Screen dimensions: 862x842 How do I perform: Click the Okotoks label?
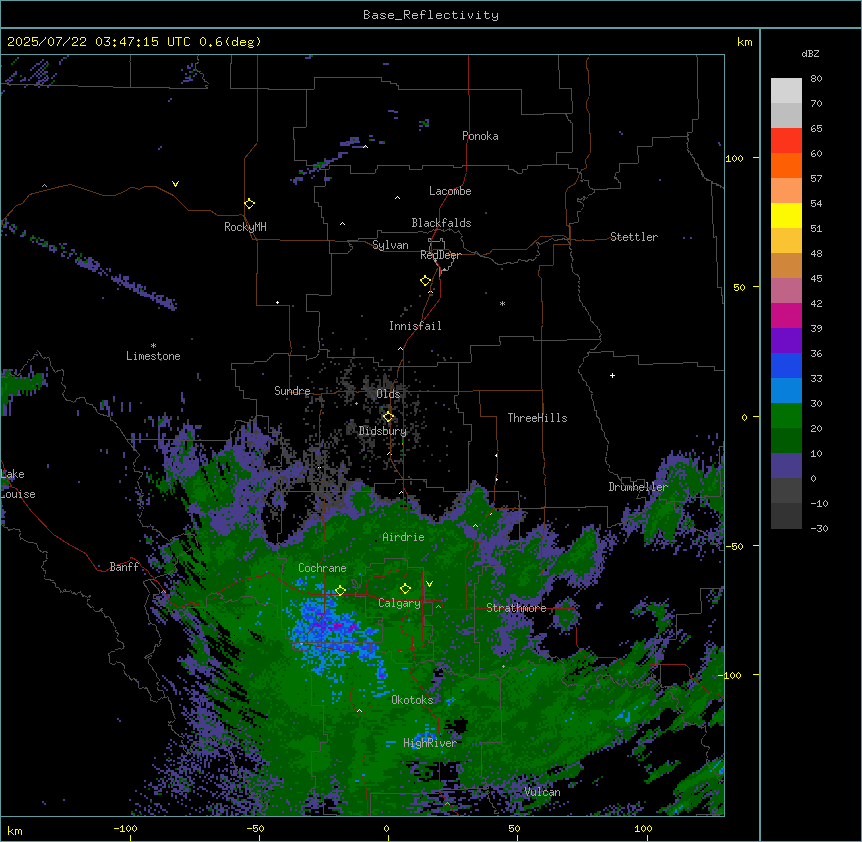point(412,700)
